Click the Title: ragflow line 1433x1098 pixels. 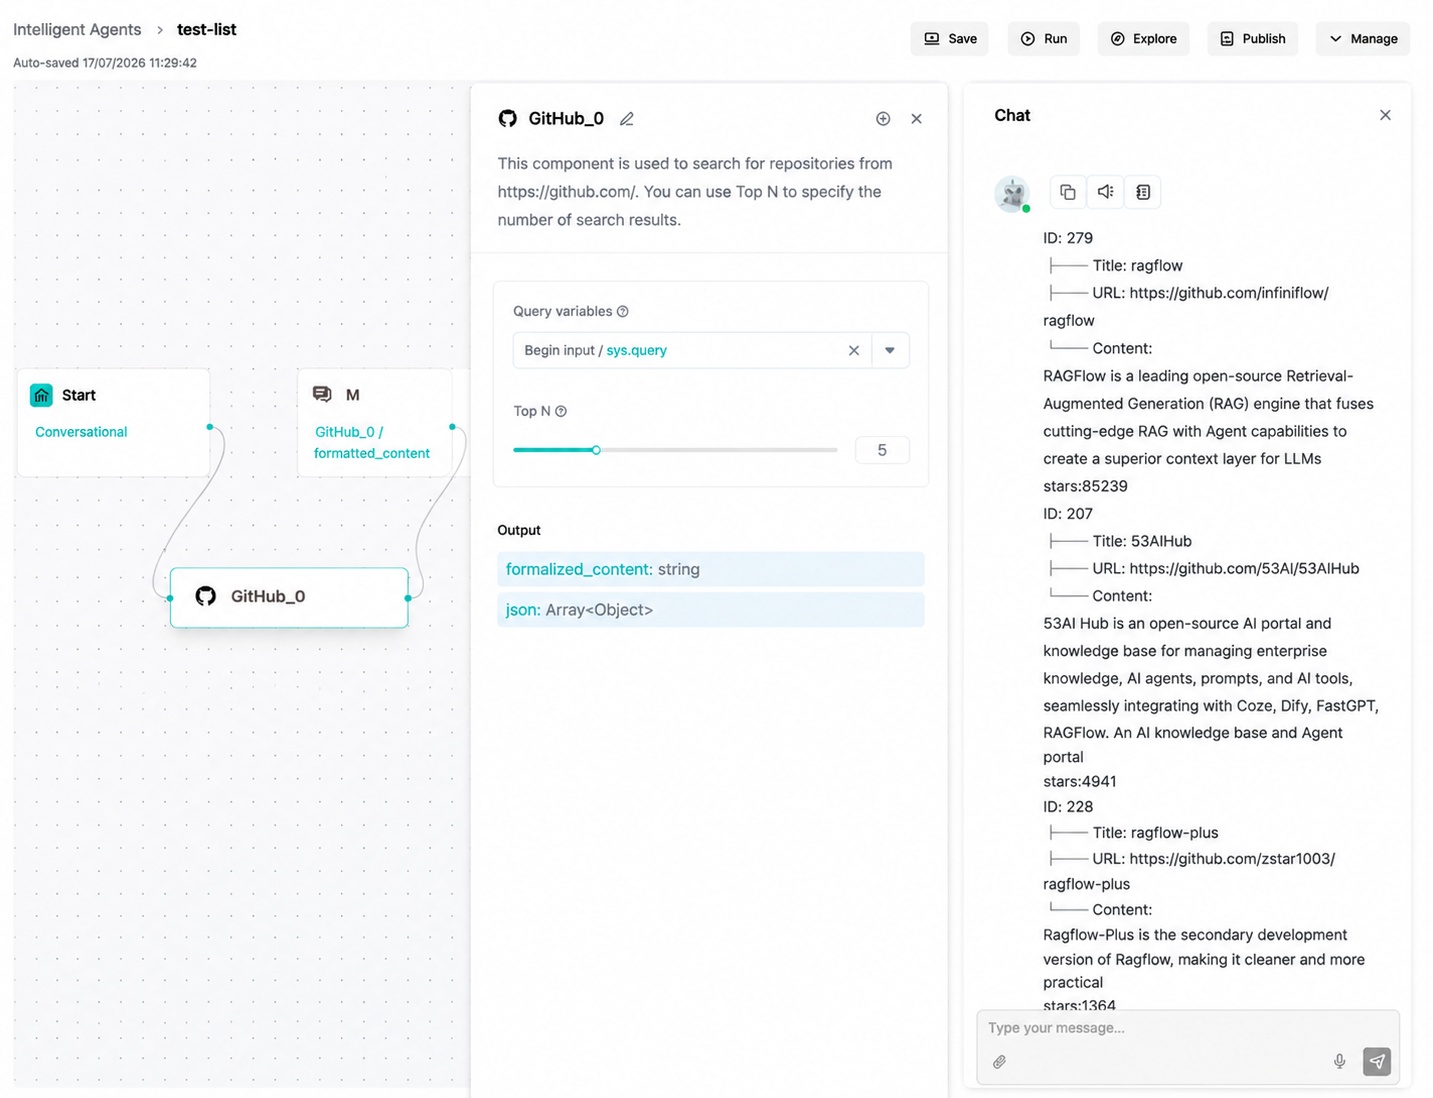click(x=1137, y=266)
